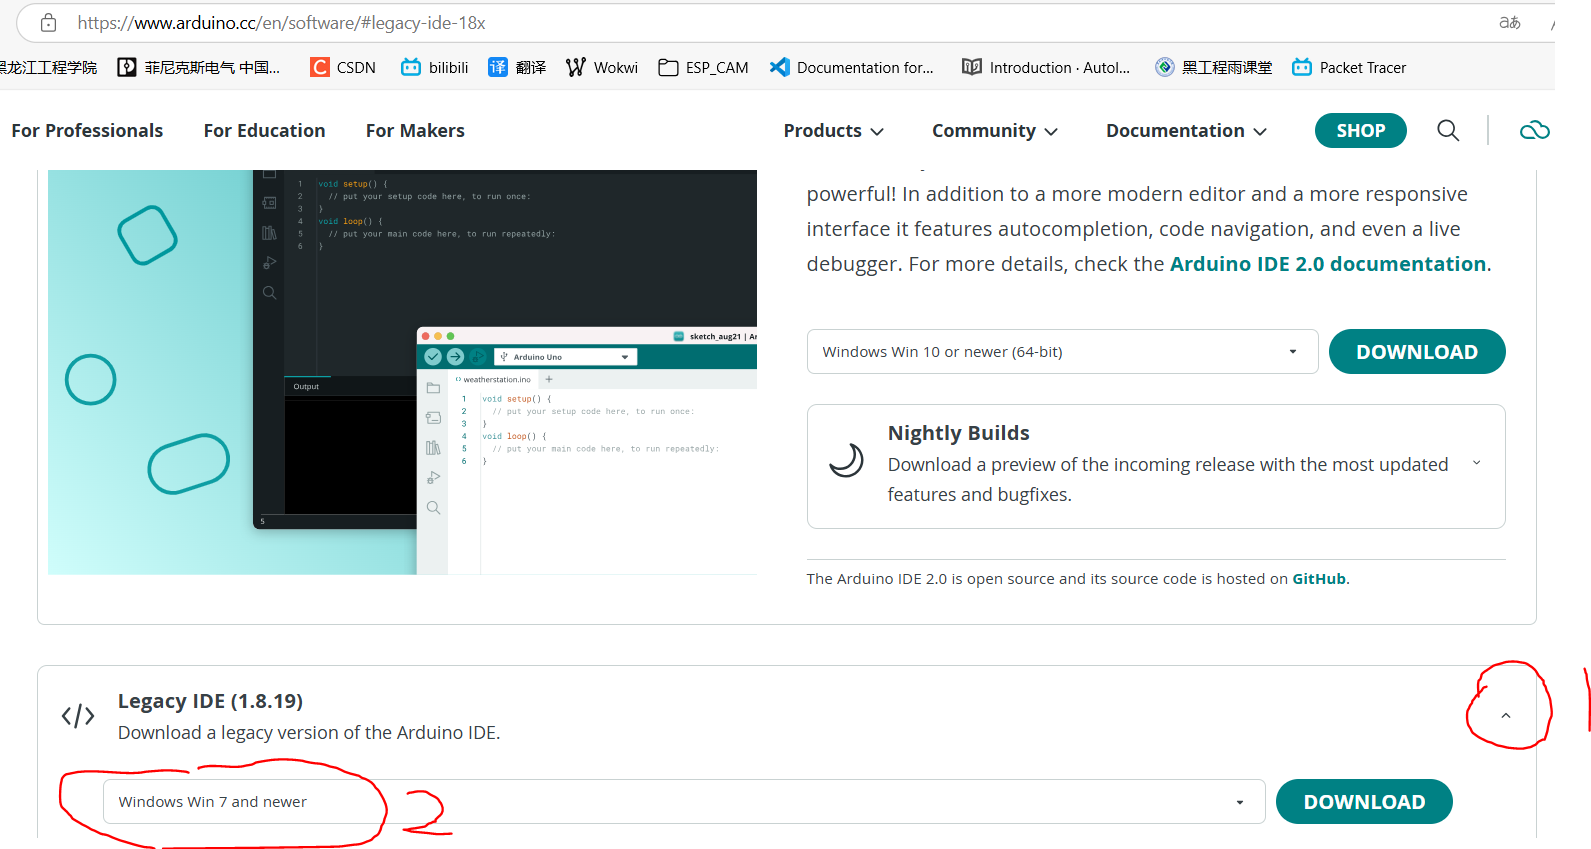Open the GitHub source code link

(x=1319, y=579)
